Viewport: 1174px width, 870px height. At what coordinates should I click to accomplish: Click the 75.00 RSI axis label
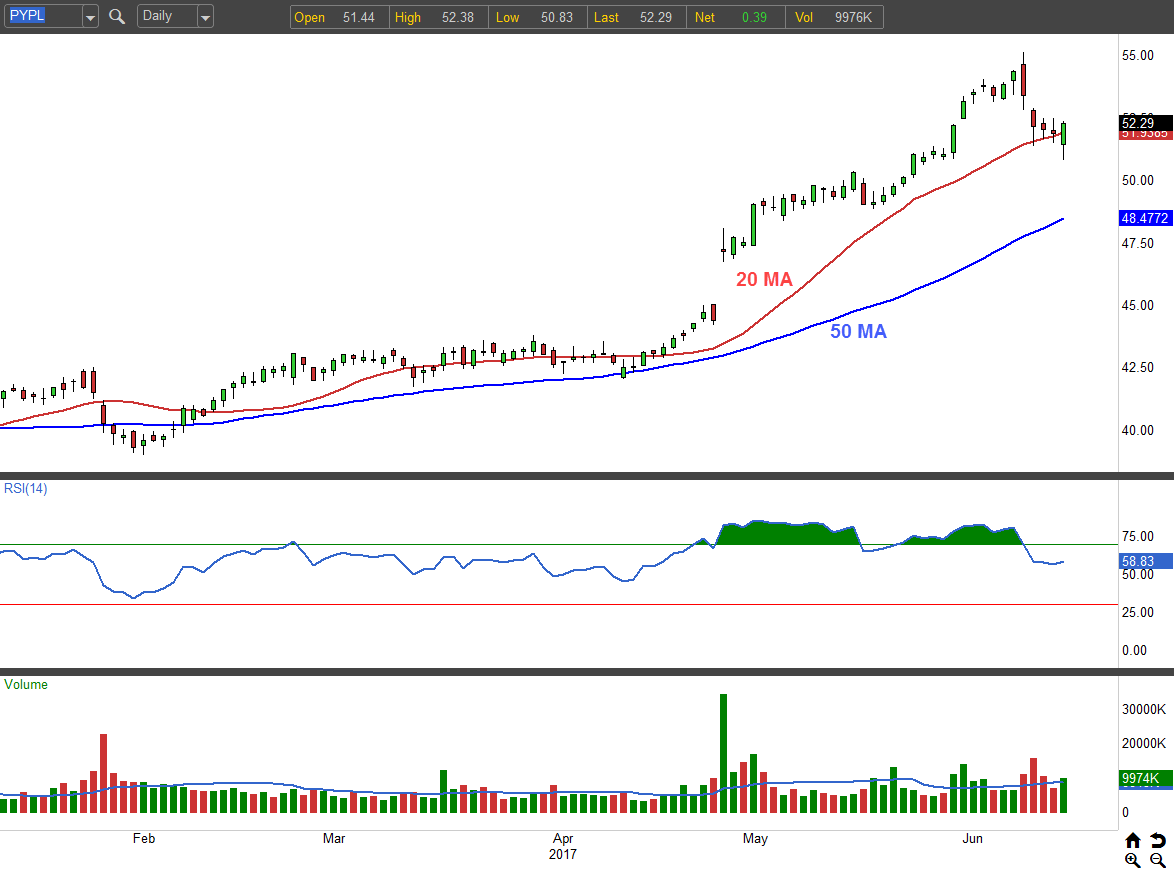1137,536
